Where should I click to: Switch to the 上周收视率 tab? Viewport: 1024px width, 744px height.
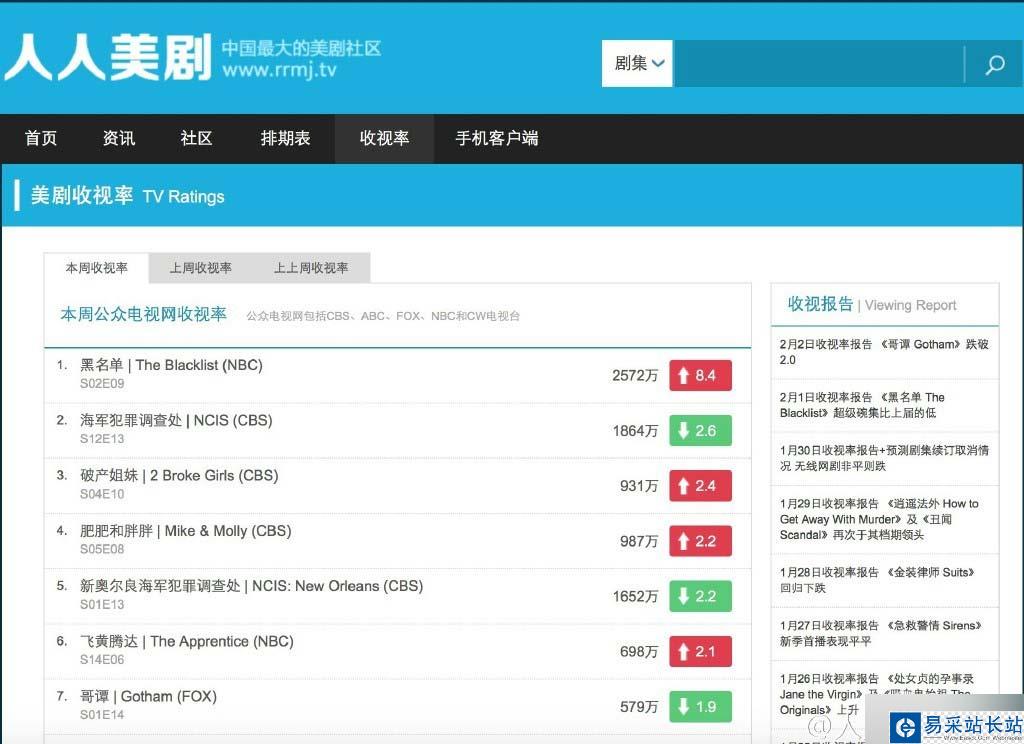click(200, 268)
